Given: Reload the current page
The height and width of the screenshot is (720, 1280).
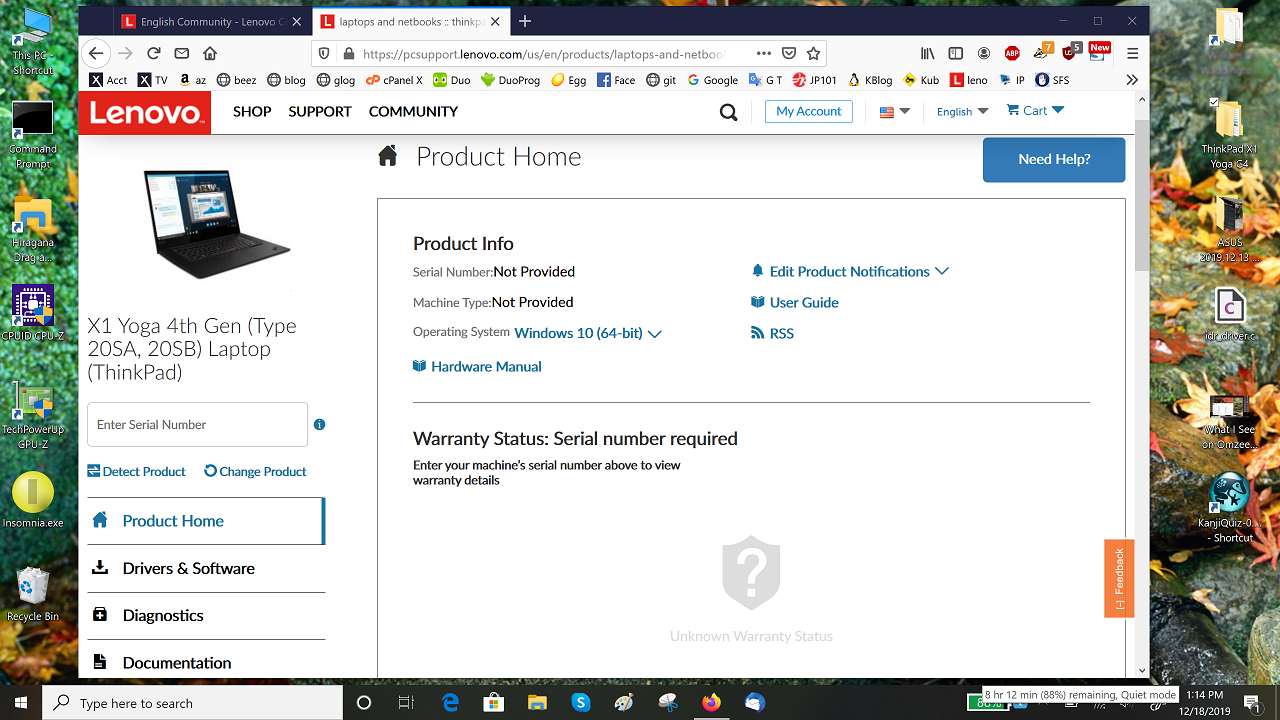Looking at the screenshot, I should [x=153, y=54].
